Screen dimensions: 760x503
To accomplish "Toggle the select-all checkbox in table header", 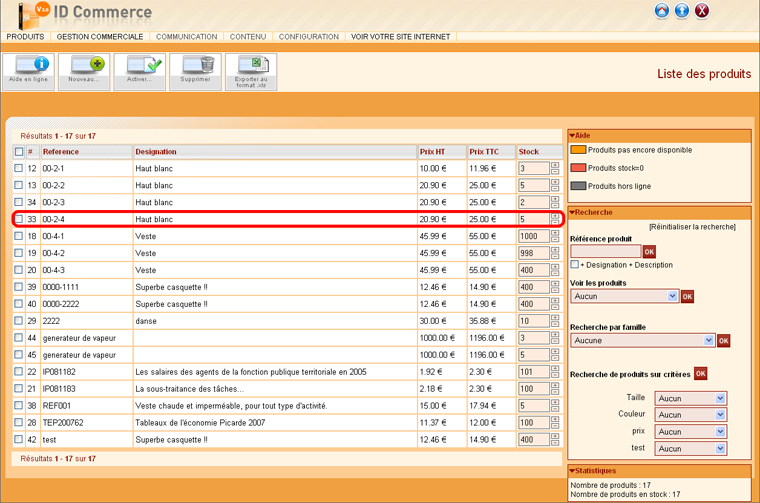I will tap(19, 152).
